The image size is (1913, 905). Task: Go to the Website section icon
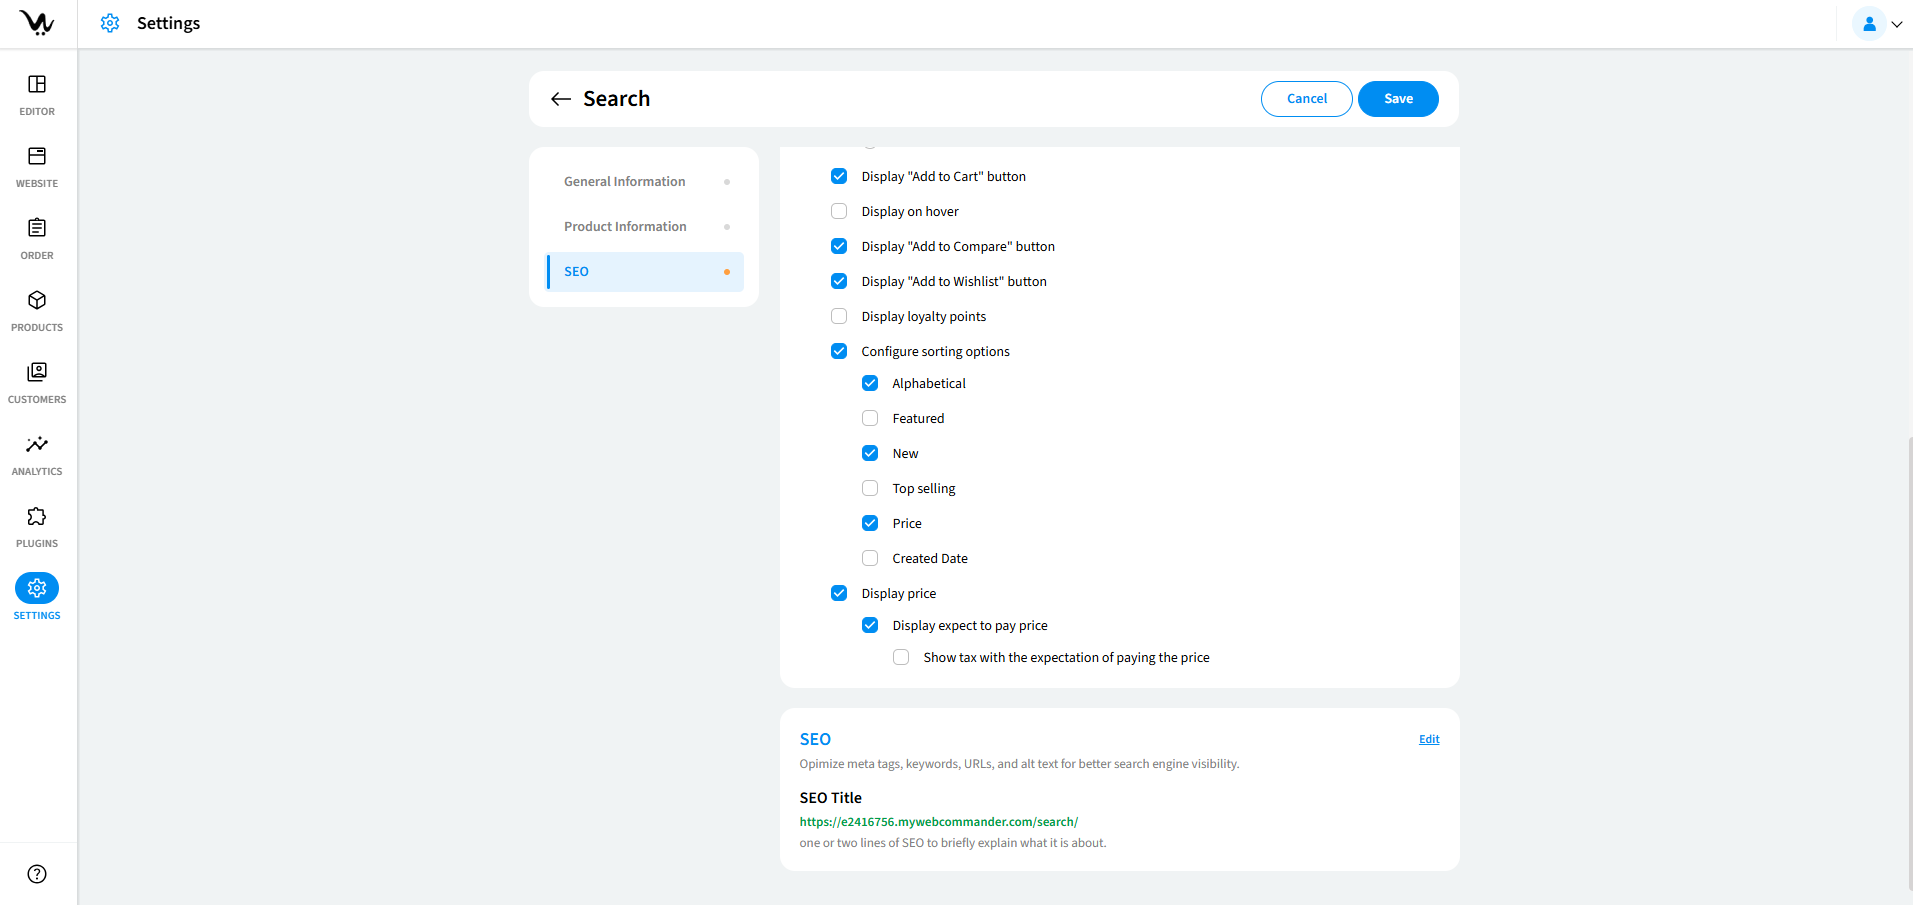(37, 157)
